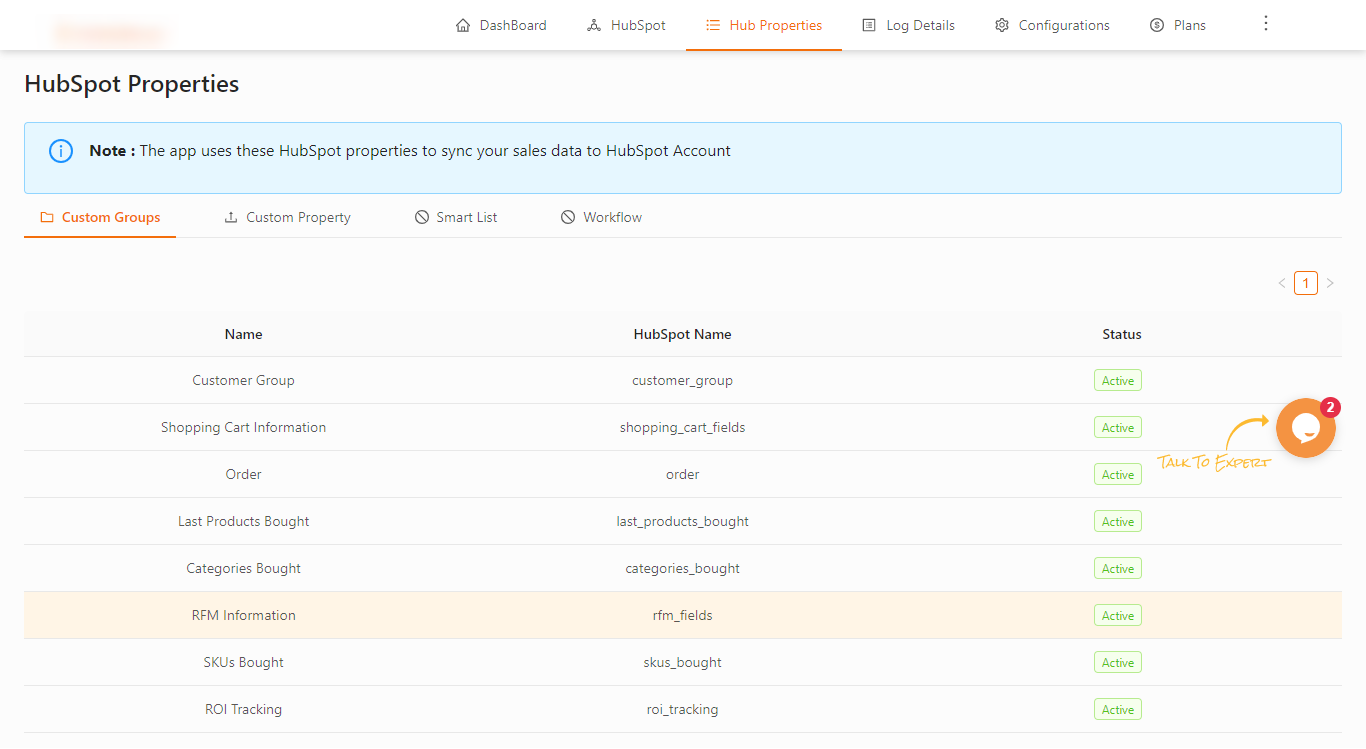Screen dimensions: 1366x749
Task: Open the DashBoard navigation tab
Action: [x=501, y=25]
